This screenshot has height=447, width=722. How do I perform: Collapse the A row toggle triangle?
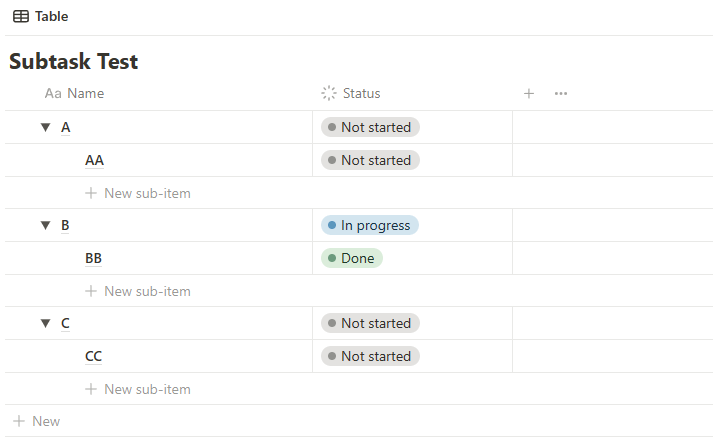point(45,127)
